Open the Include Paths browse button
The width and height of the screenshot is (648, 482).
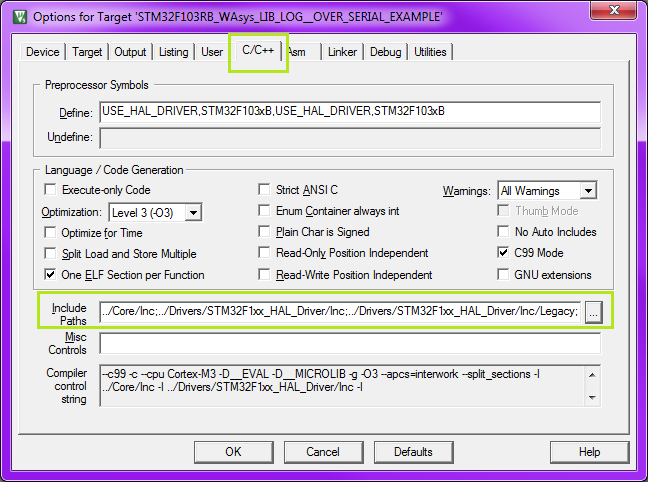click(x=593, y=313)
